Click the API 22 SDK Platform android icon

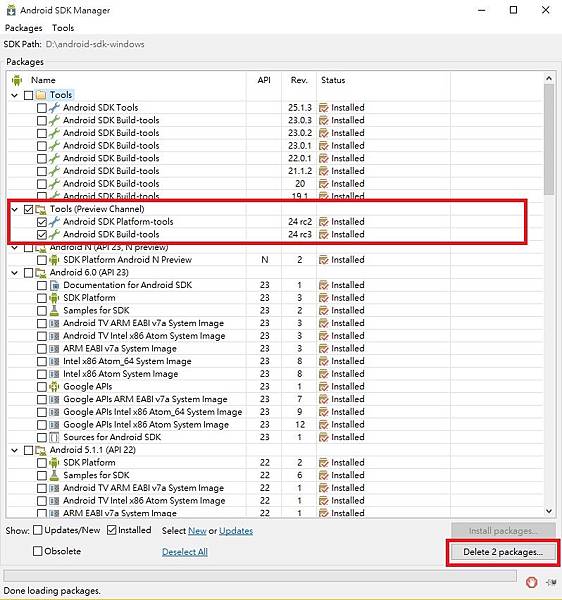pos(54,463)
